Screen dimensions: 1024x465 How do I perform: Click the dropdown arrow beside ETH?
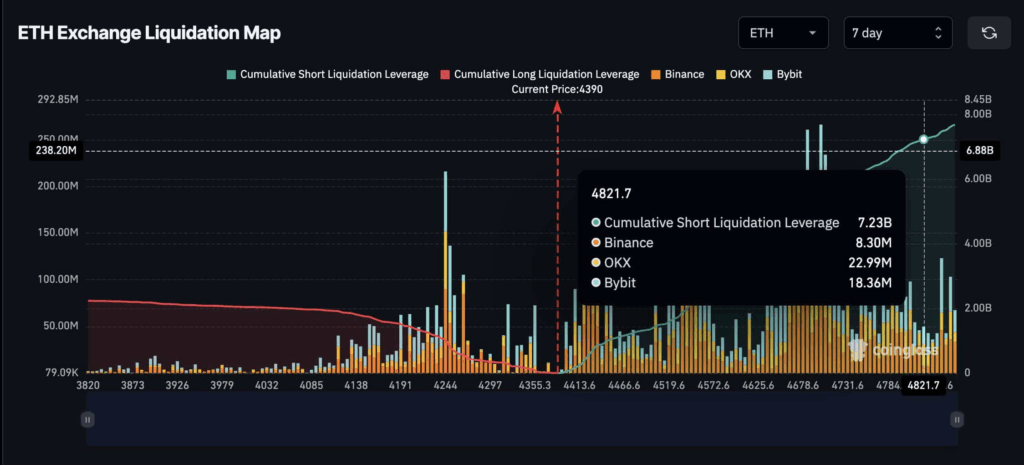[x=812, y=33]
